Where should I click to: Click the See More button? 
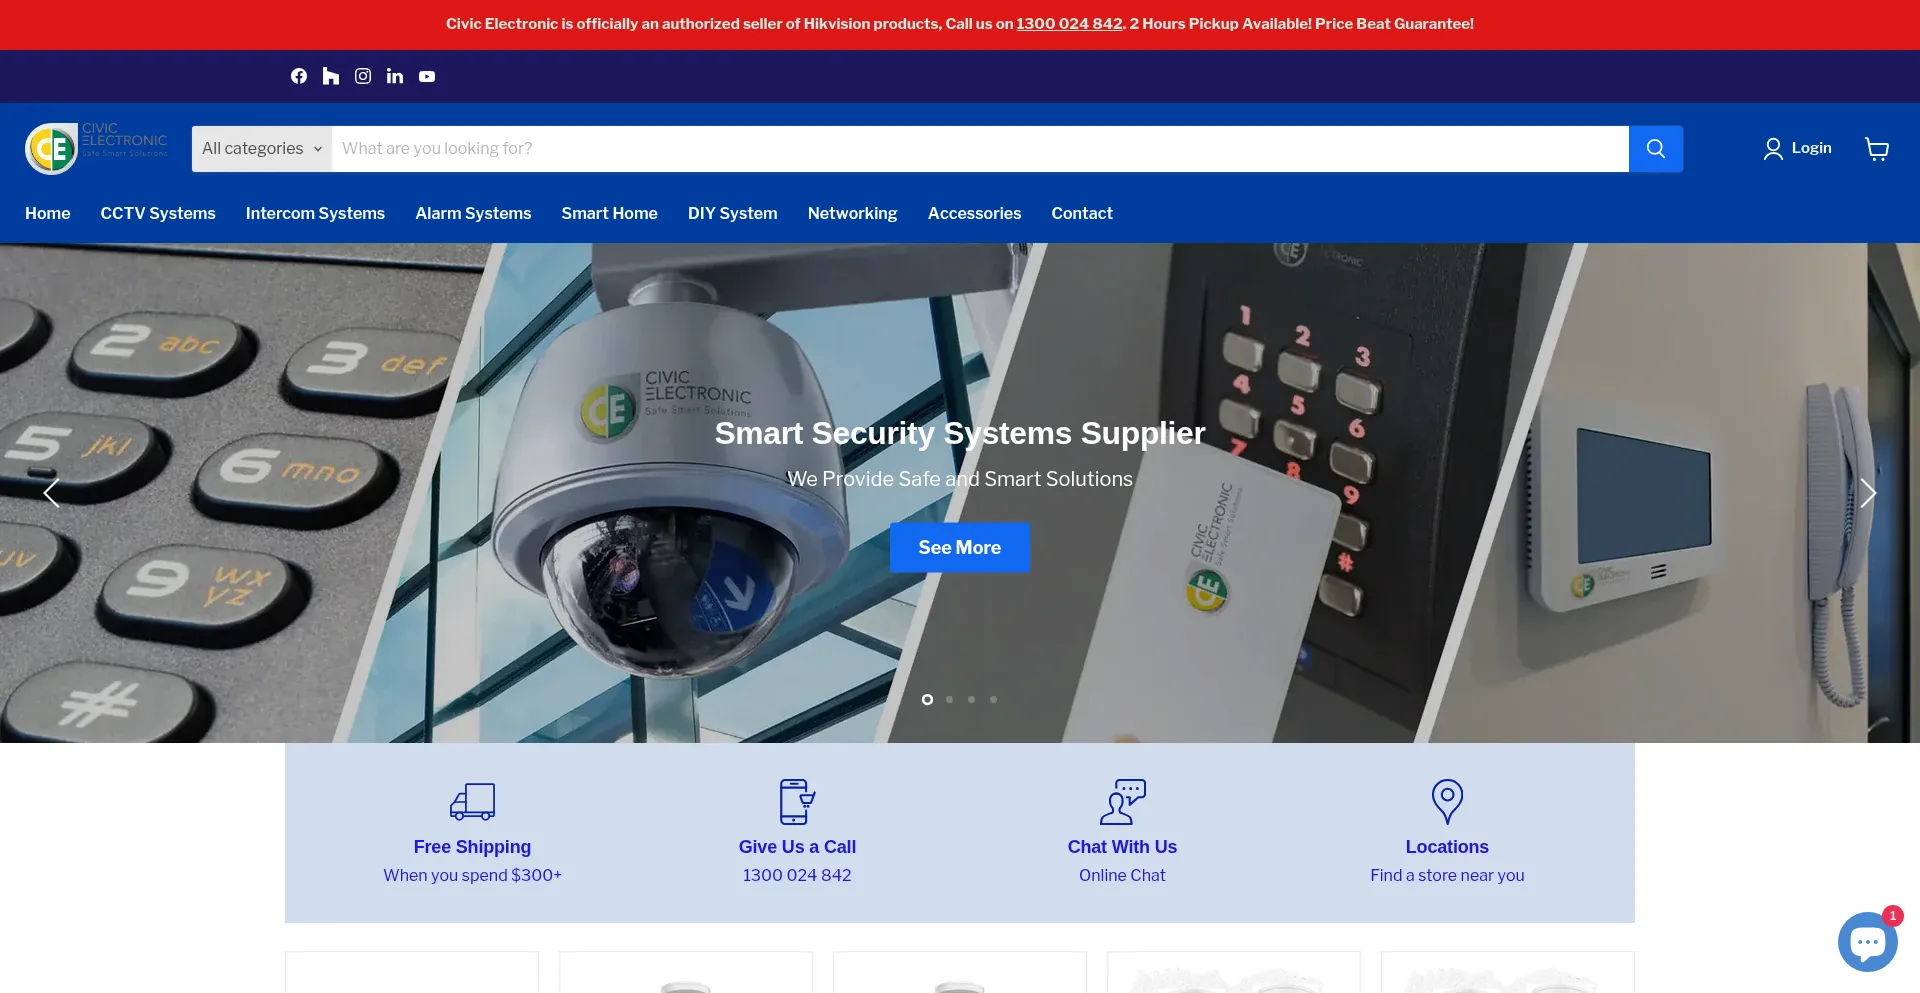[x=959, y=547]
